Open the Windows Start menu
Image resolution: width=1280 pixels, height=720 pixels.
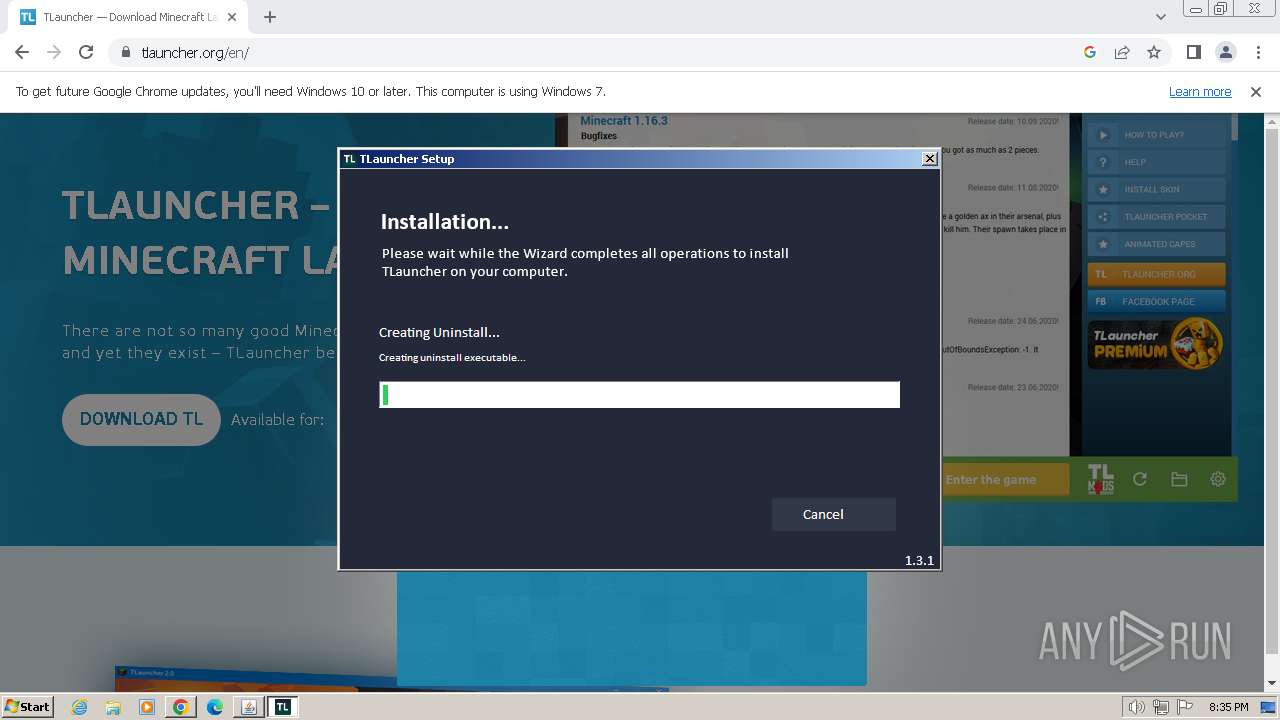28,706
